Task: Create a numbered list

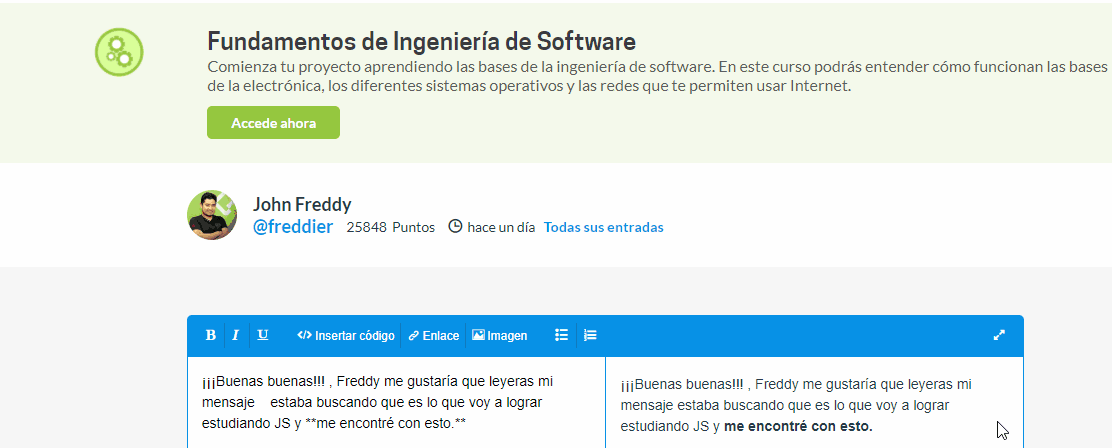Action: pos(590,335)
